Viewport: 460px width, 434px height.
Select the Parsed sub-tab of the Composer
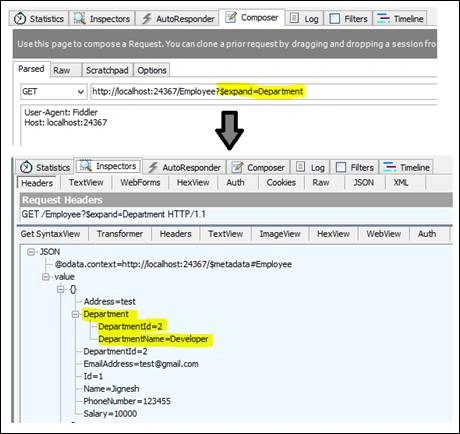[x=31, y=69]
